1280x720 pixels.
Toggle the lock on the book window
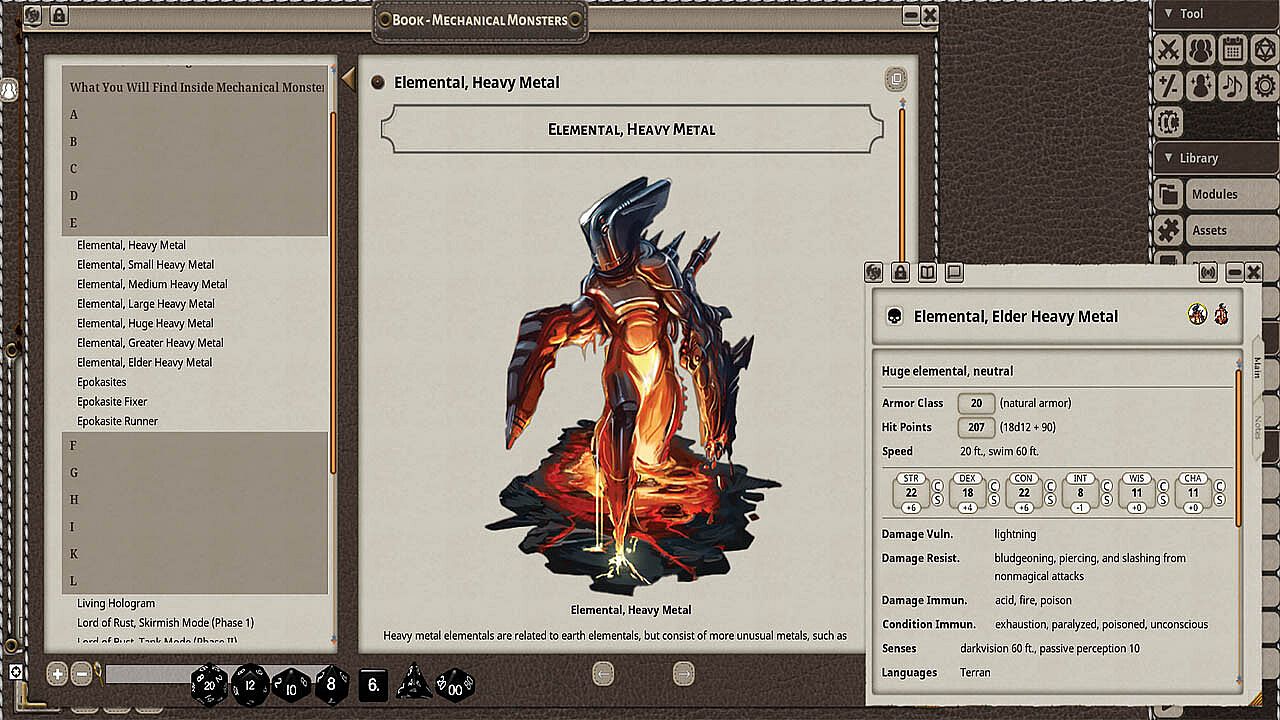coord(58,16)
